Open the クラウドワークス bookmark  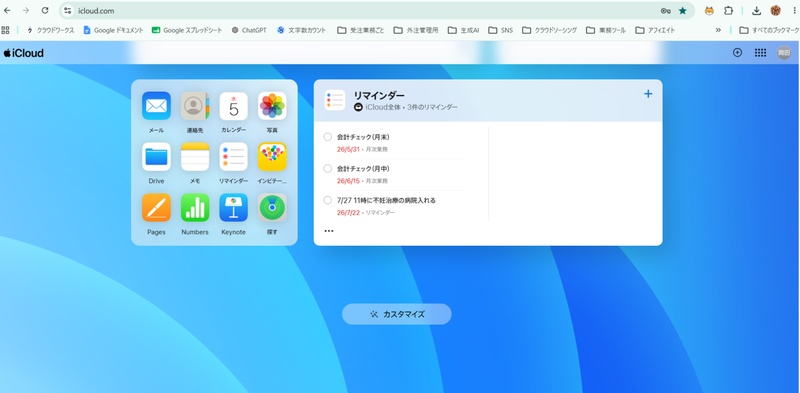pos(50,30)
